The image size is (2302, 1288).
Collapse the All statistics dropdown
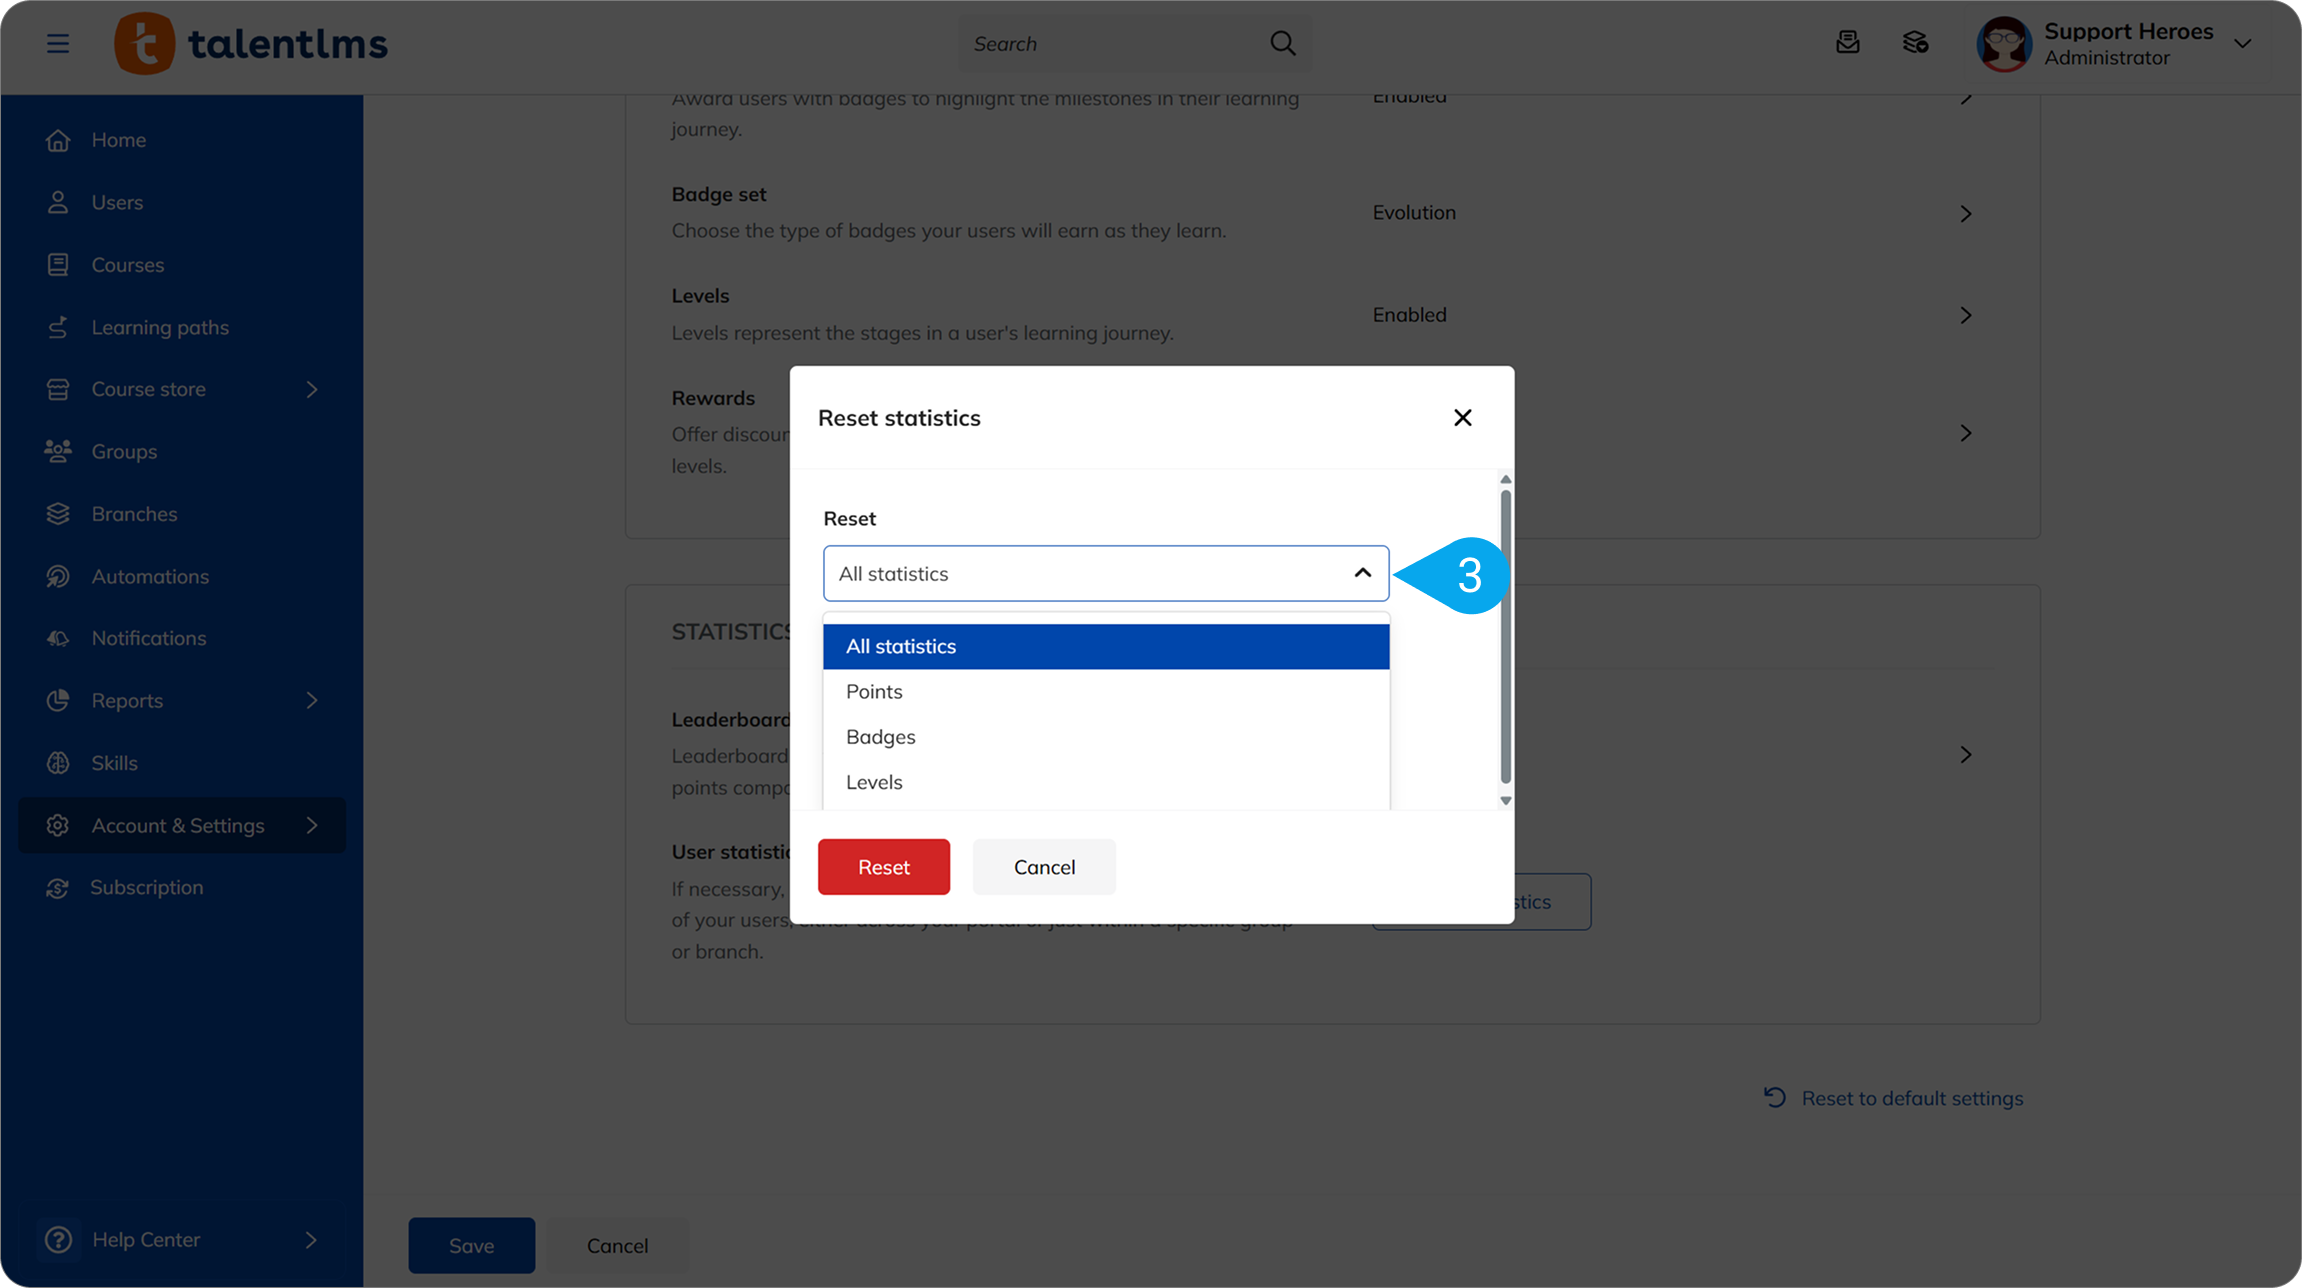point(1362,573)
